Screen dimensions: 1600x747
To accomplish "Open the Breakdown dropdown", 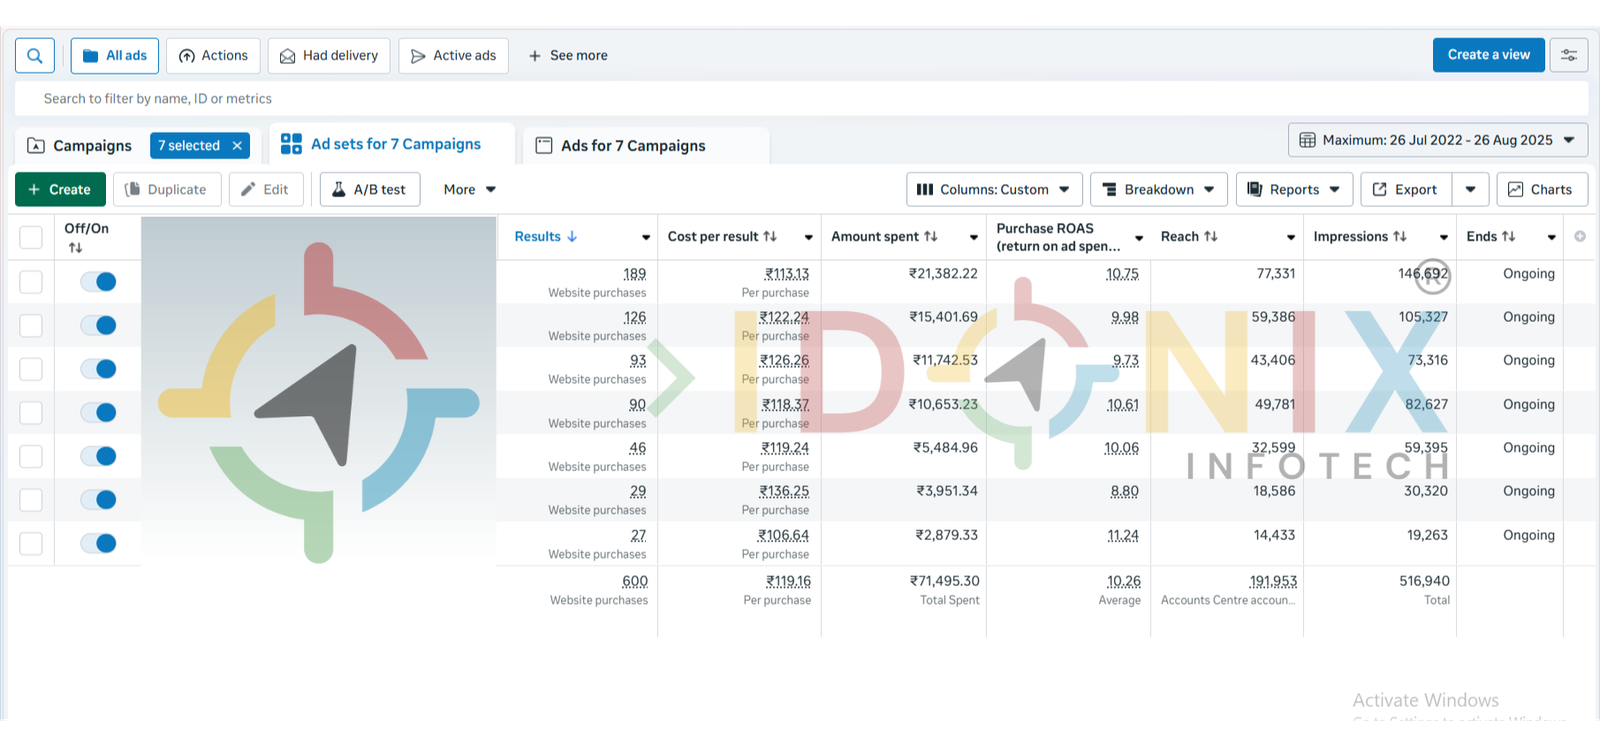I will 1159,190.
